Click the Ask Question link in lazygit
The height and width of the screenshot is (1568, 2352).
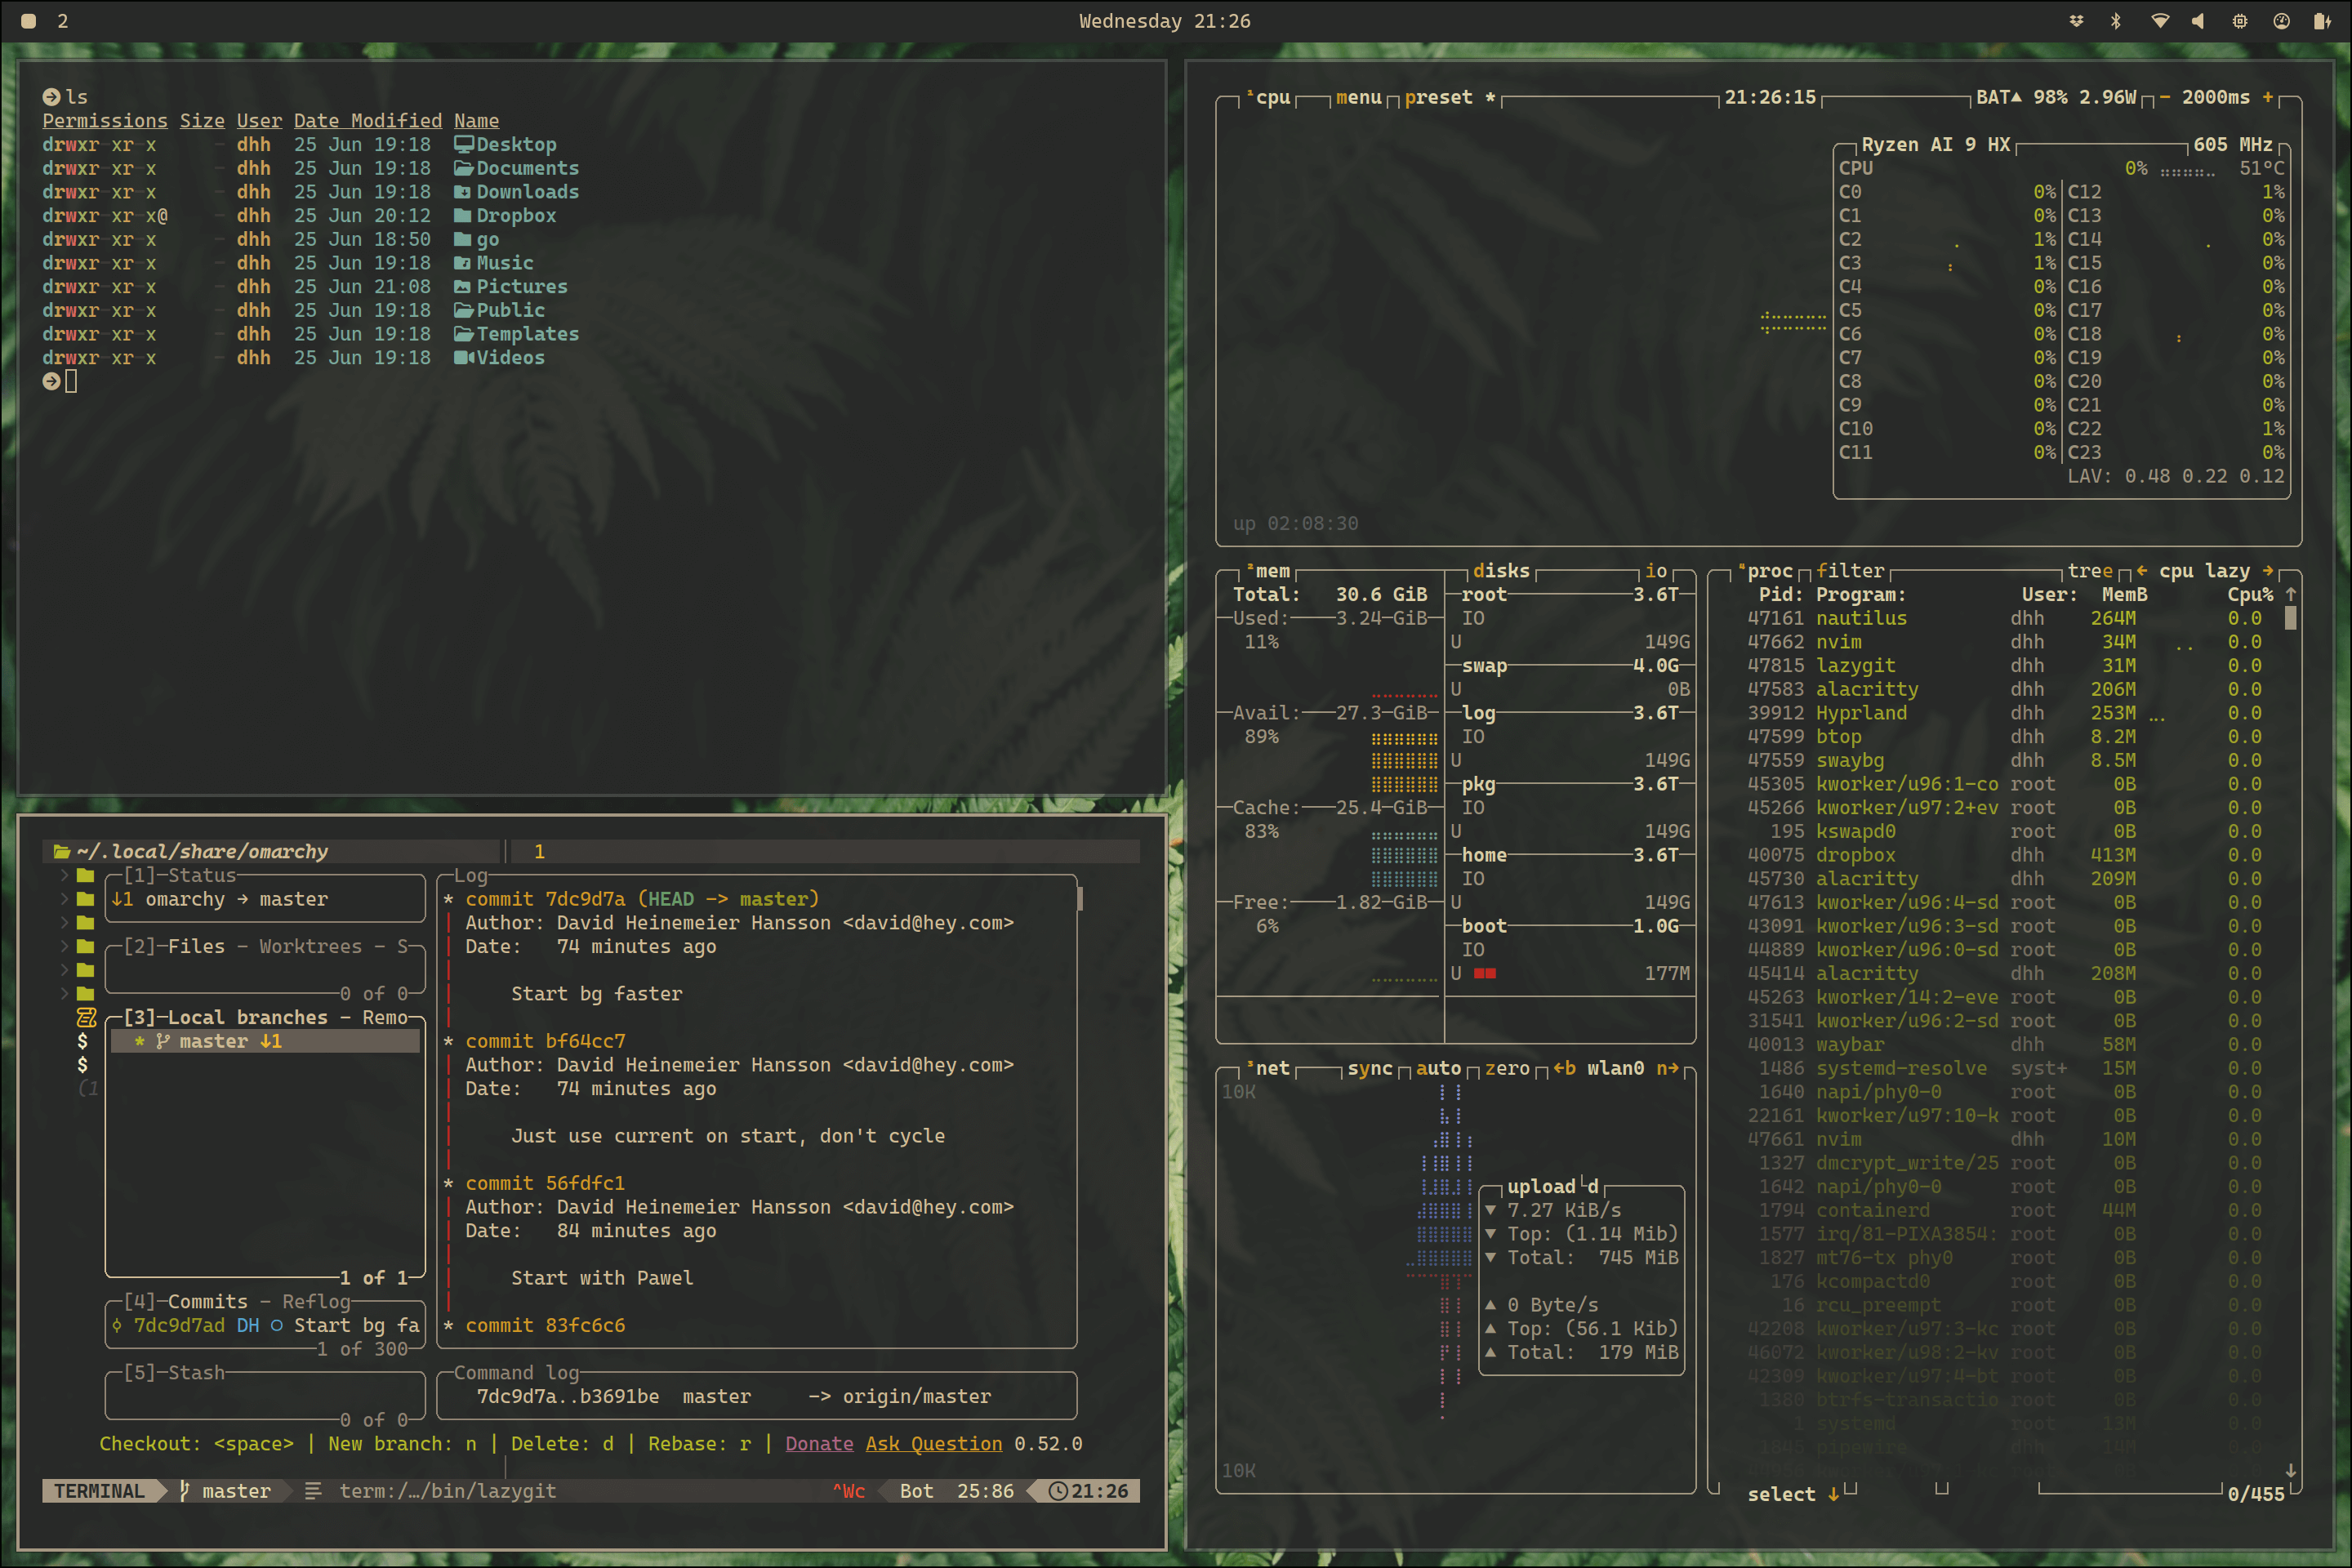click(x=933, y=1443)
